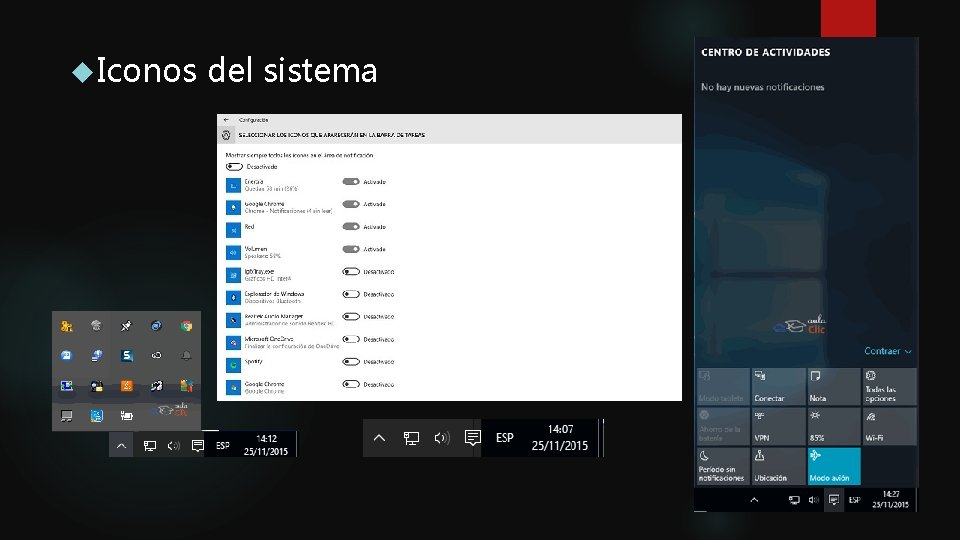Click the network icon beside the 14:12 clock
This screenshot has width=960, height=540.
pos(149,446)
